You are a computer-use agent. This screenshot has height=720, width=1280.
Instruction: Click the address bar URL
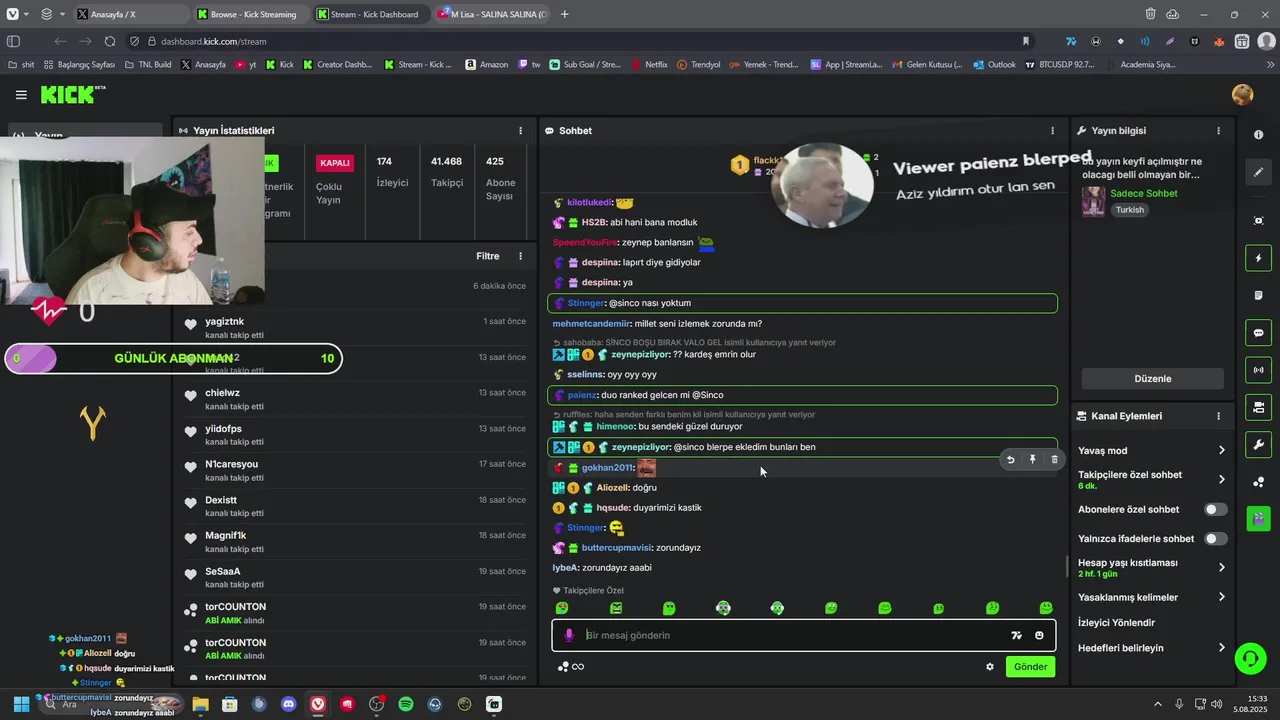(213, 41)
